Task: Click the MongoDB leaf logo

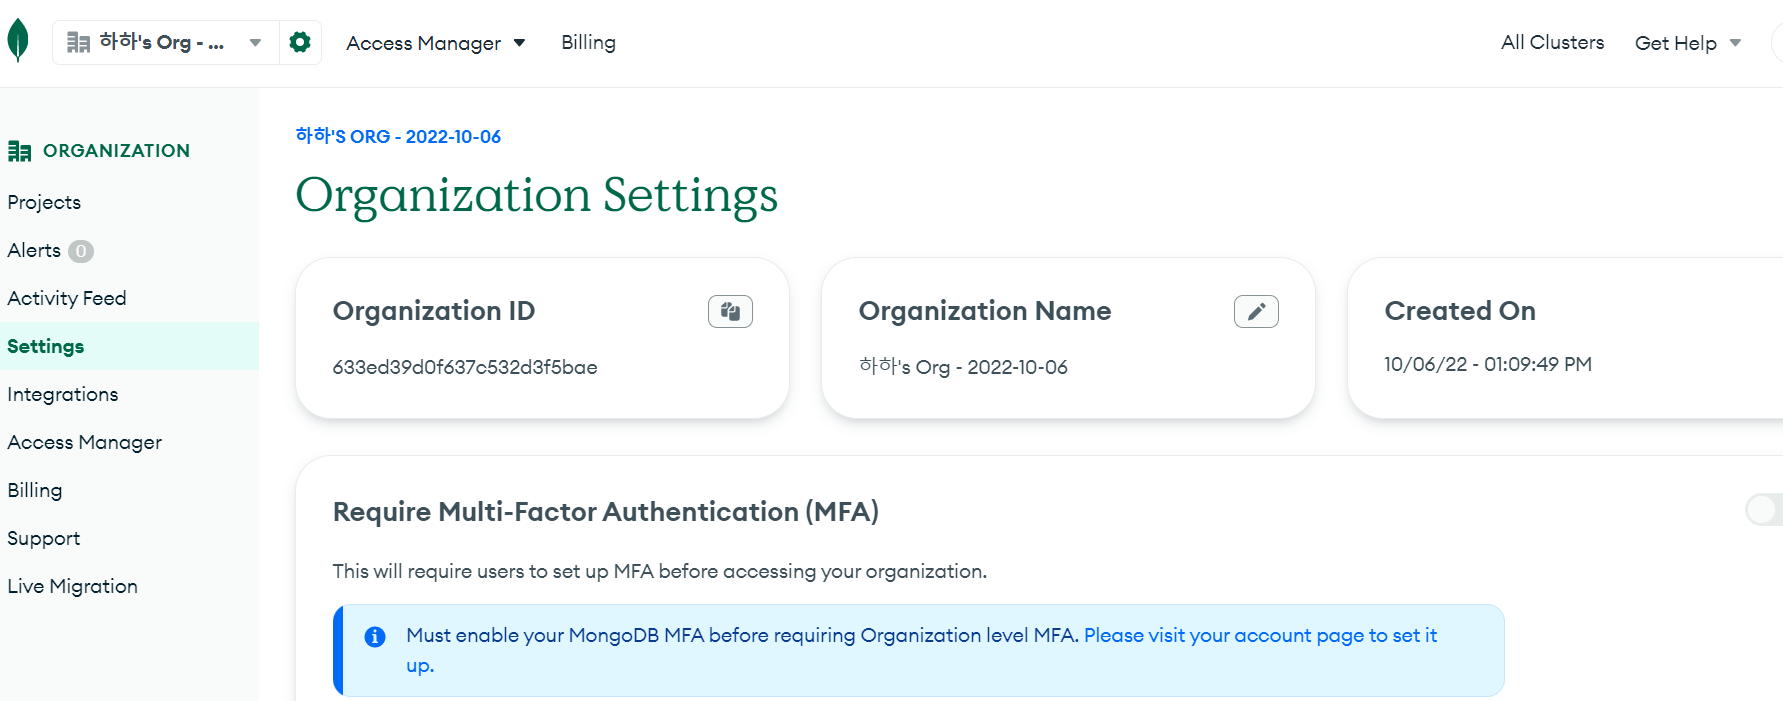Action: (18, 42)
